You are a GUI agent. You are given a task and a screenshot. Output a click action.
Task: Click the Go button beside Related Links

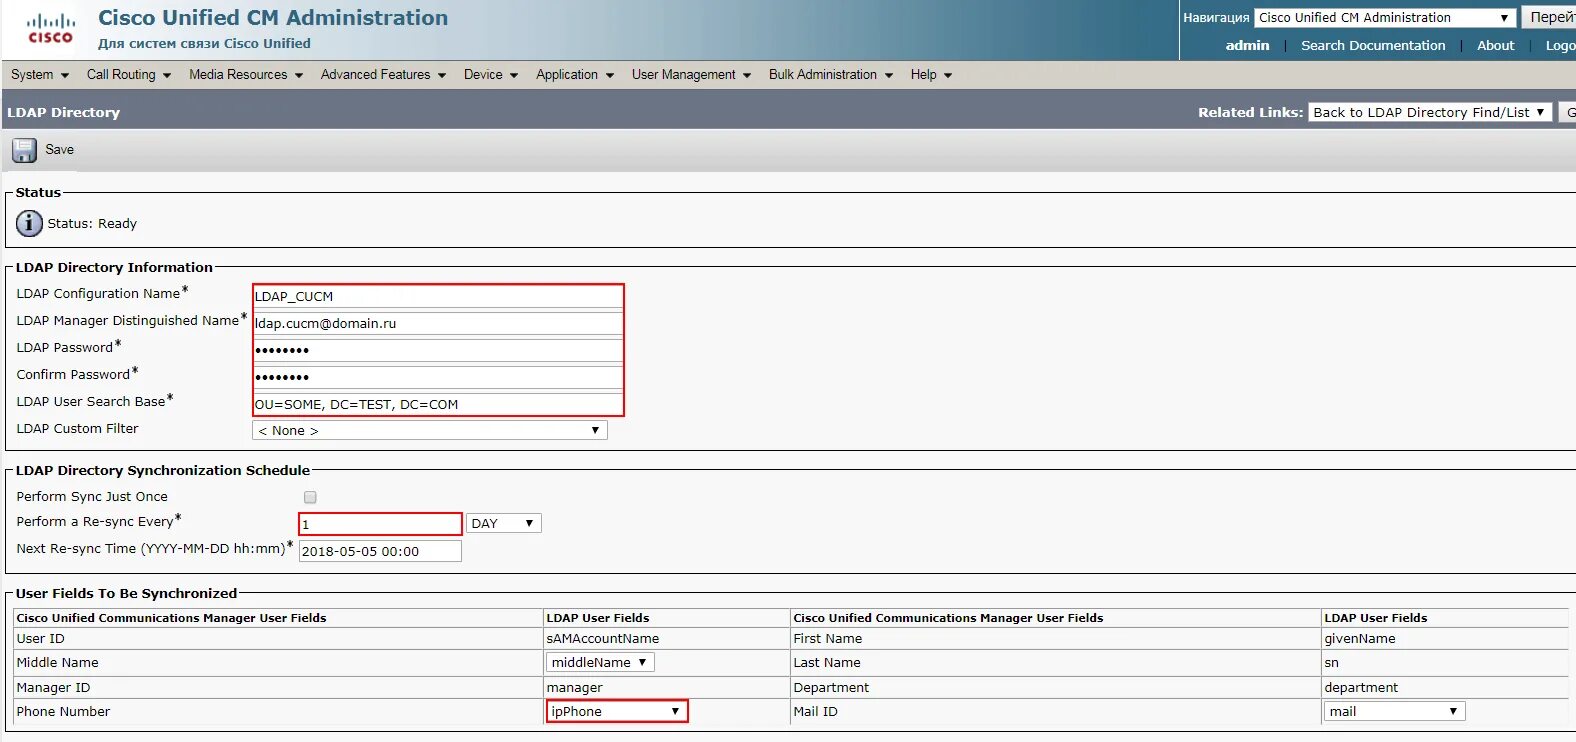tap(1567, 112)
